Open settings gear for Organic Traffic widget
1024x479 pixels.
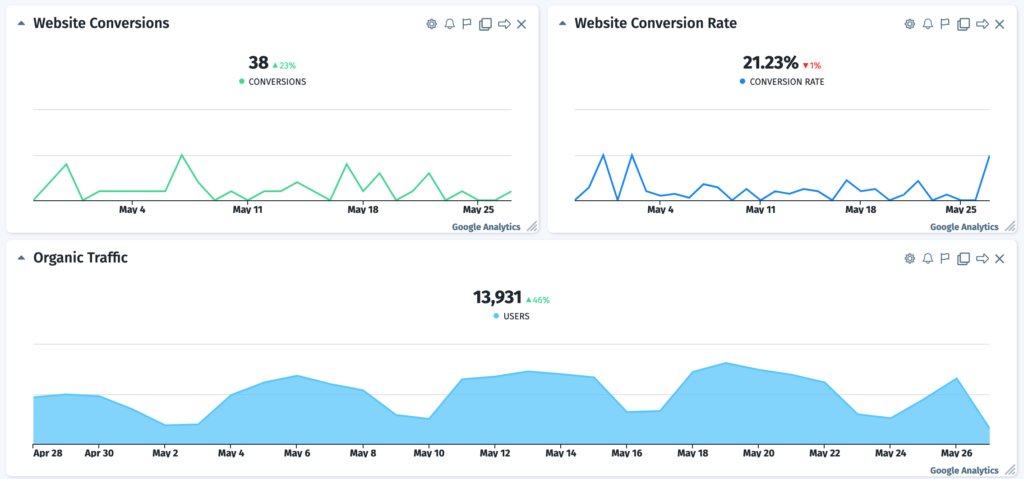pyautogui.click(x=909, y=259)
